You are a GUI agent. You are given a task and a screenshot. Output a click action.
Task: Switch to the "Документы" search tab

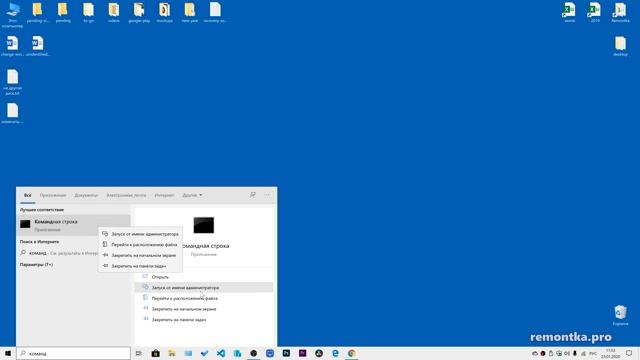click(x=86, y=196)
